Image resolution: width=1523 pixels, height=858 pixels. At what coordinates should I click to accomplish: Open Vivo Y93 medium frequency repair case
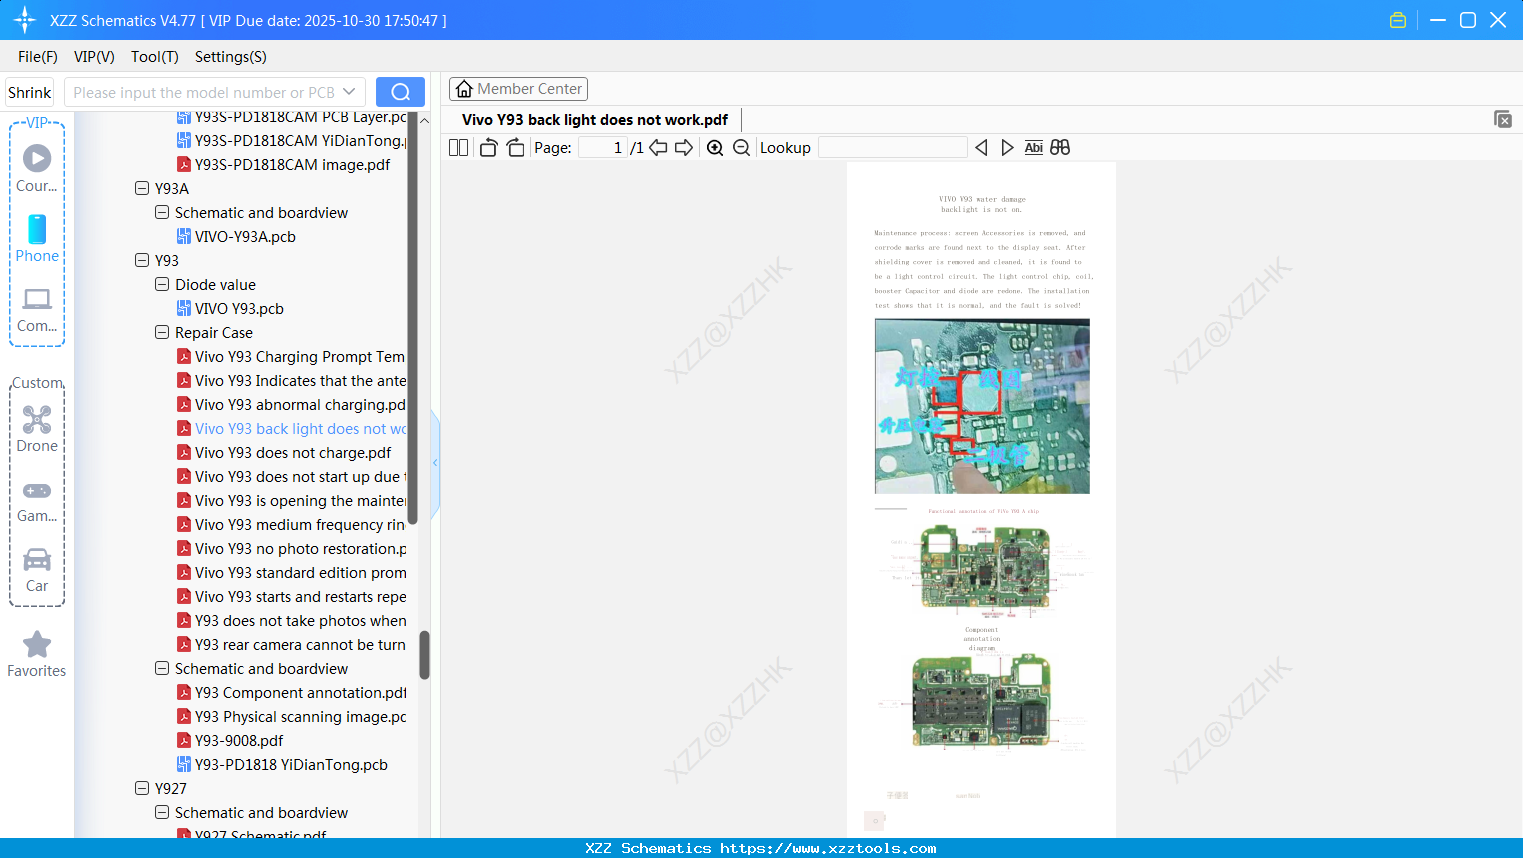(299, 525)
